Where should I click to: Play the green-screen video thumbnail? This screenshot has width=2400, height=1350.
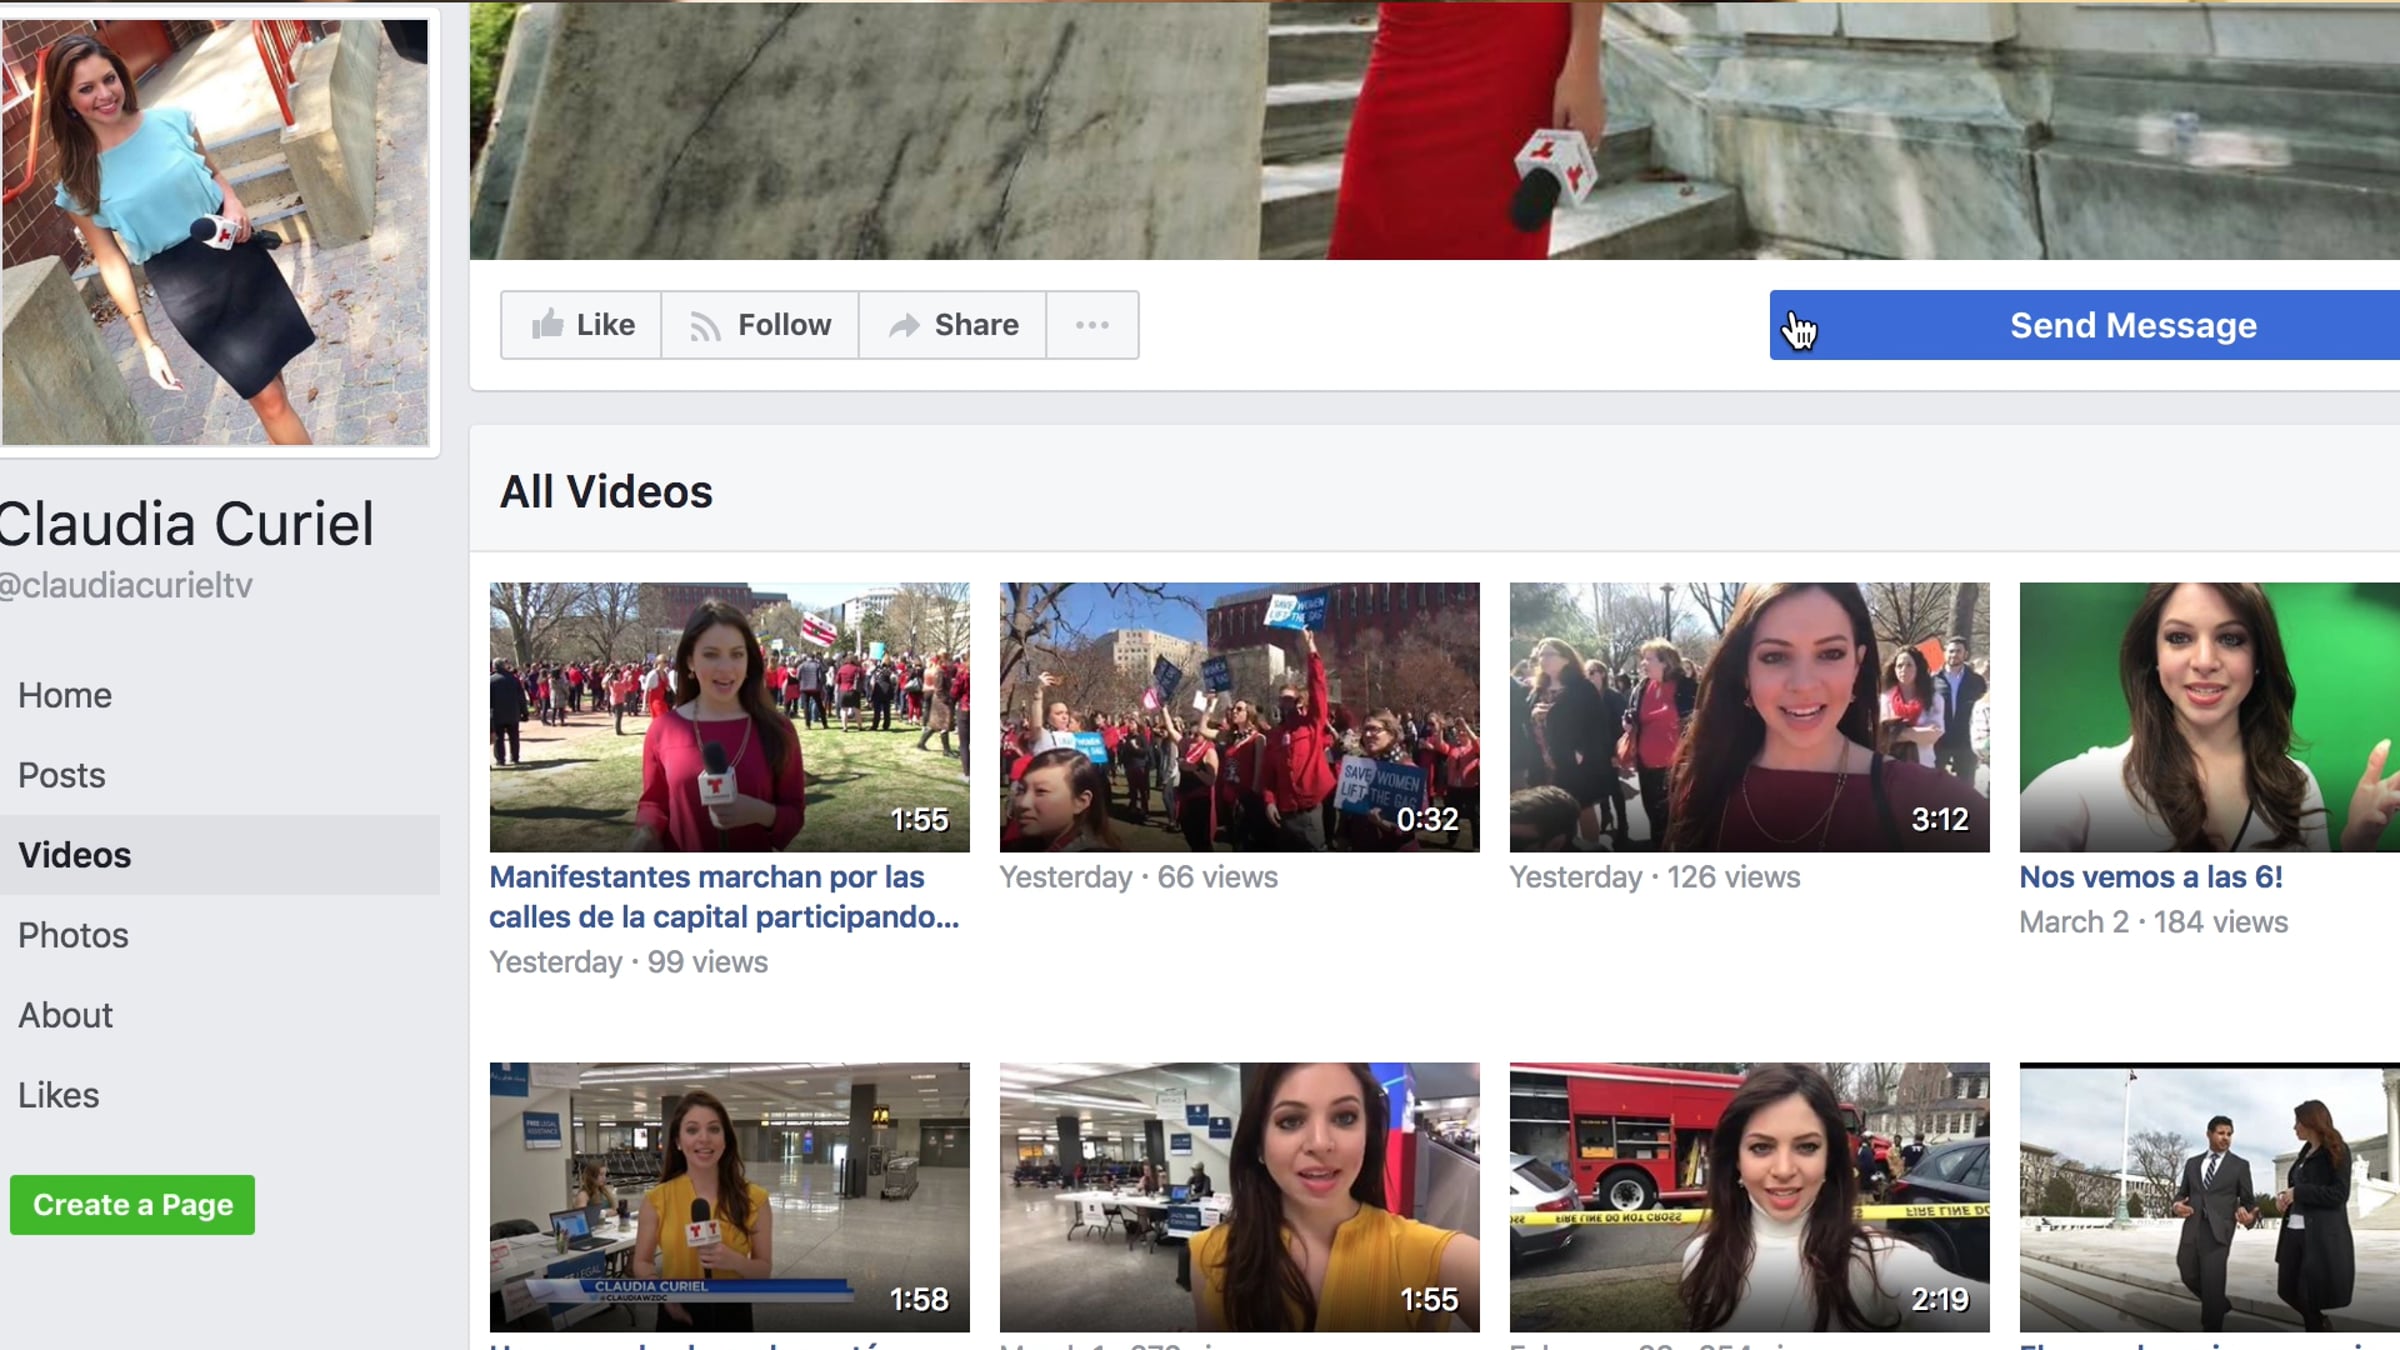[2209, 717]
